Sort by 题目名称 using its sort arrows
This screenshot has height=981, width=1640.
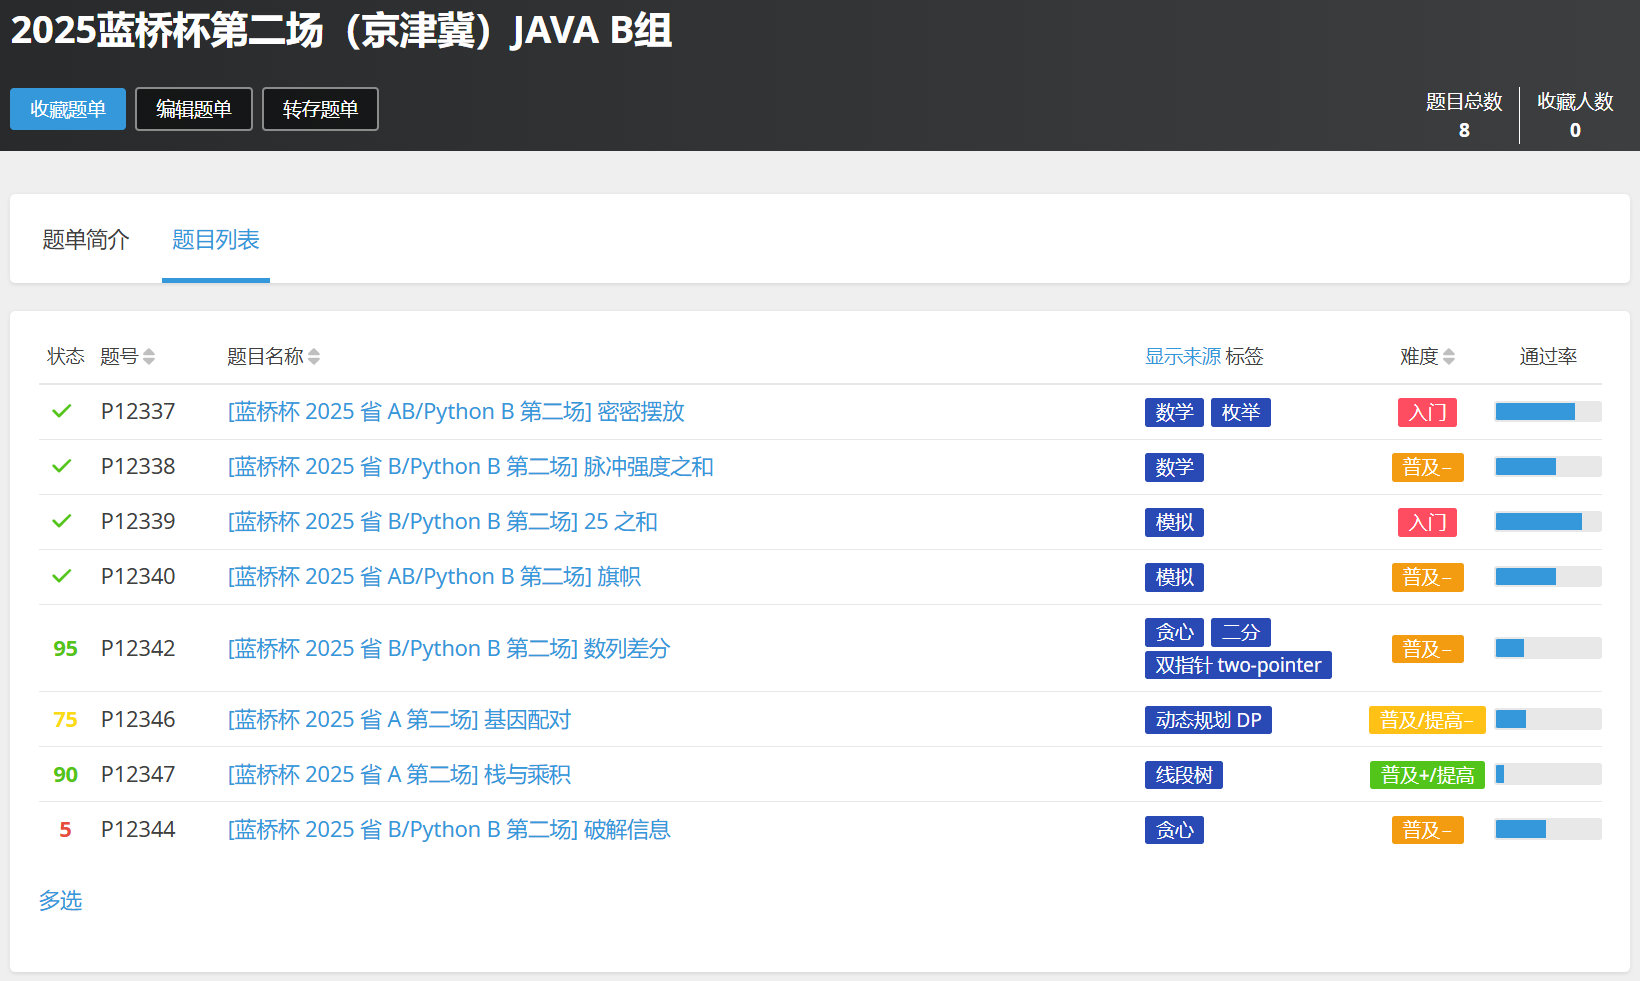point(314,357)
